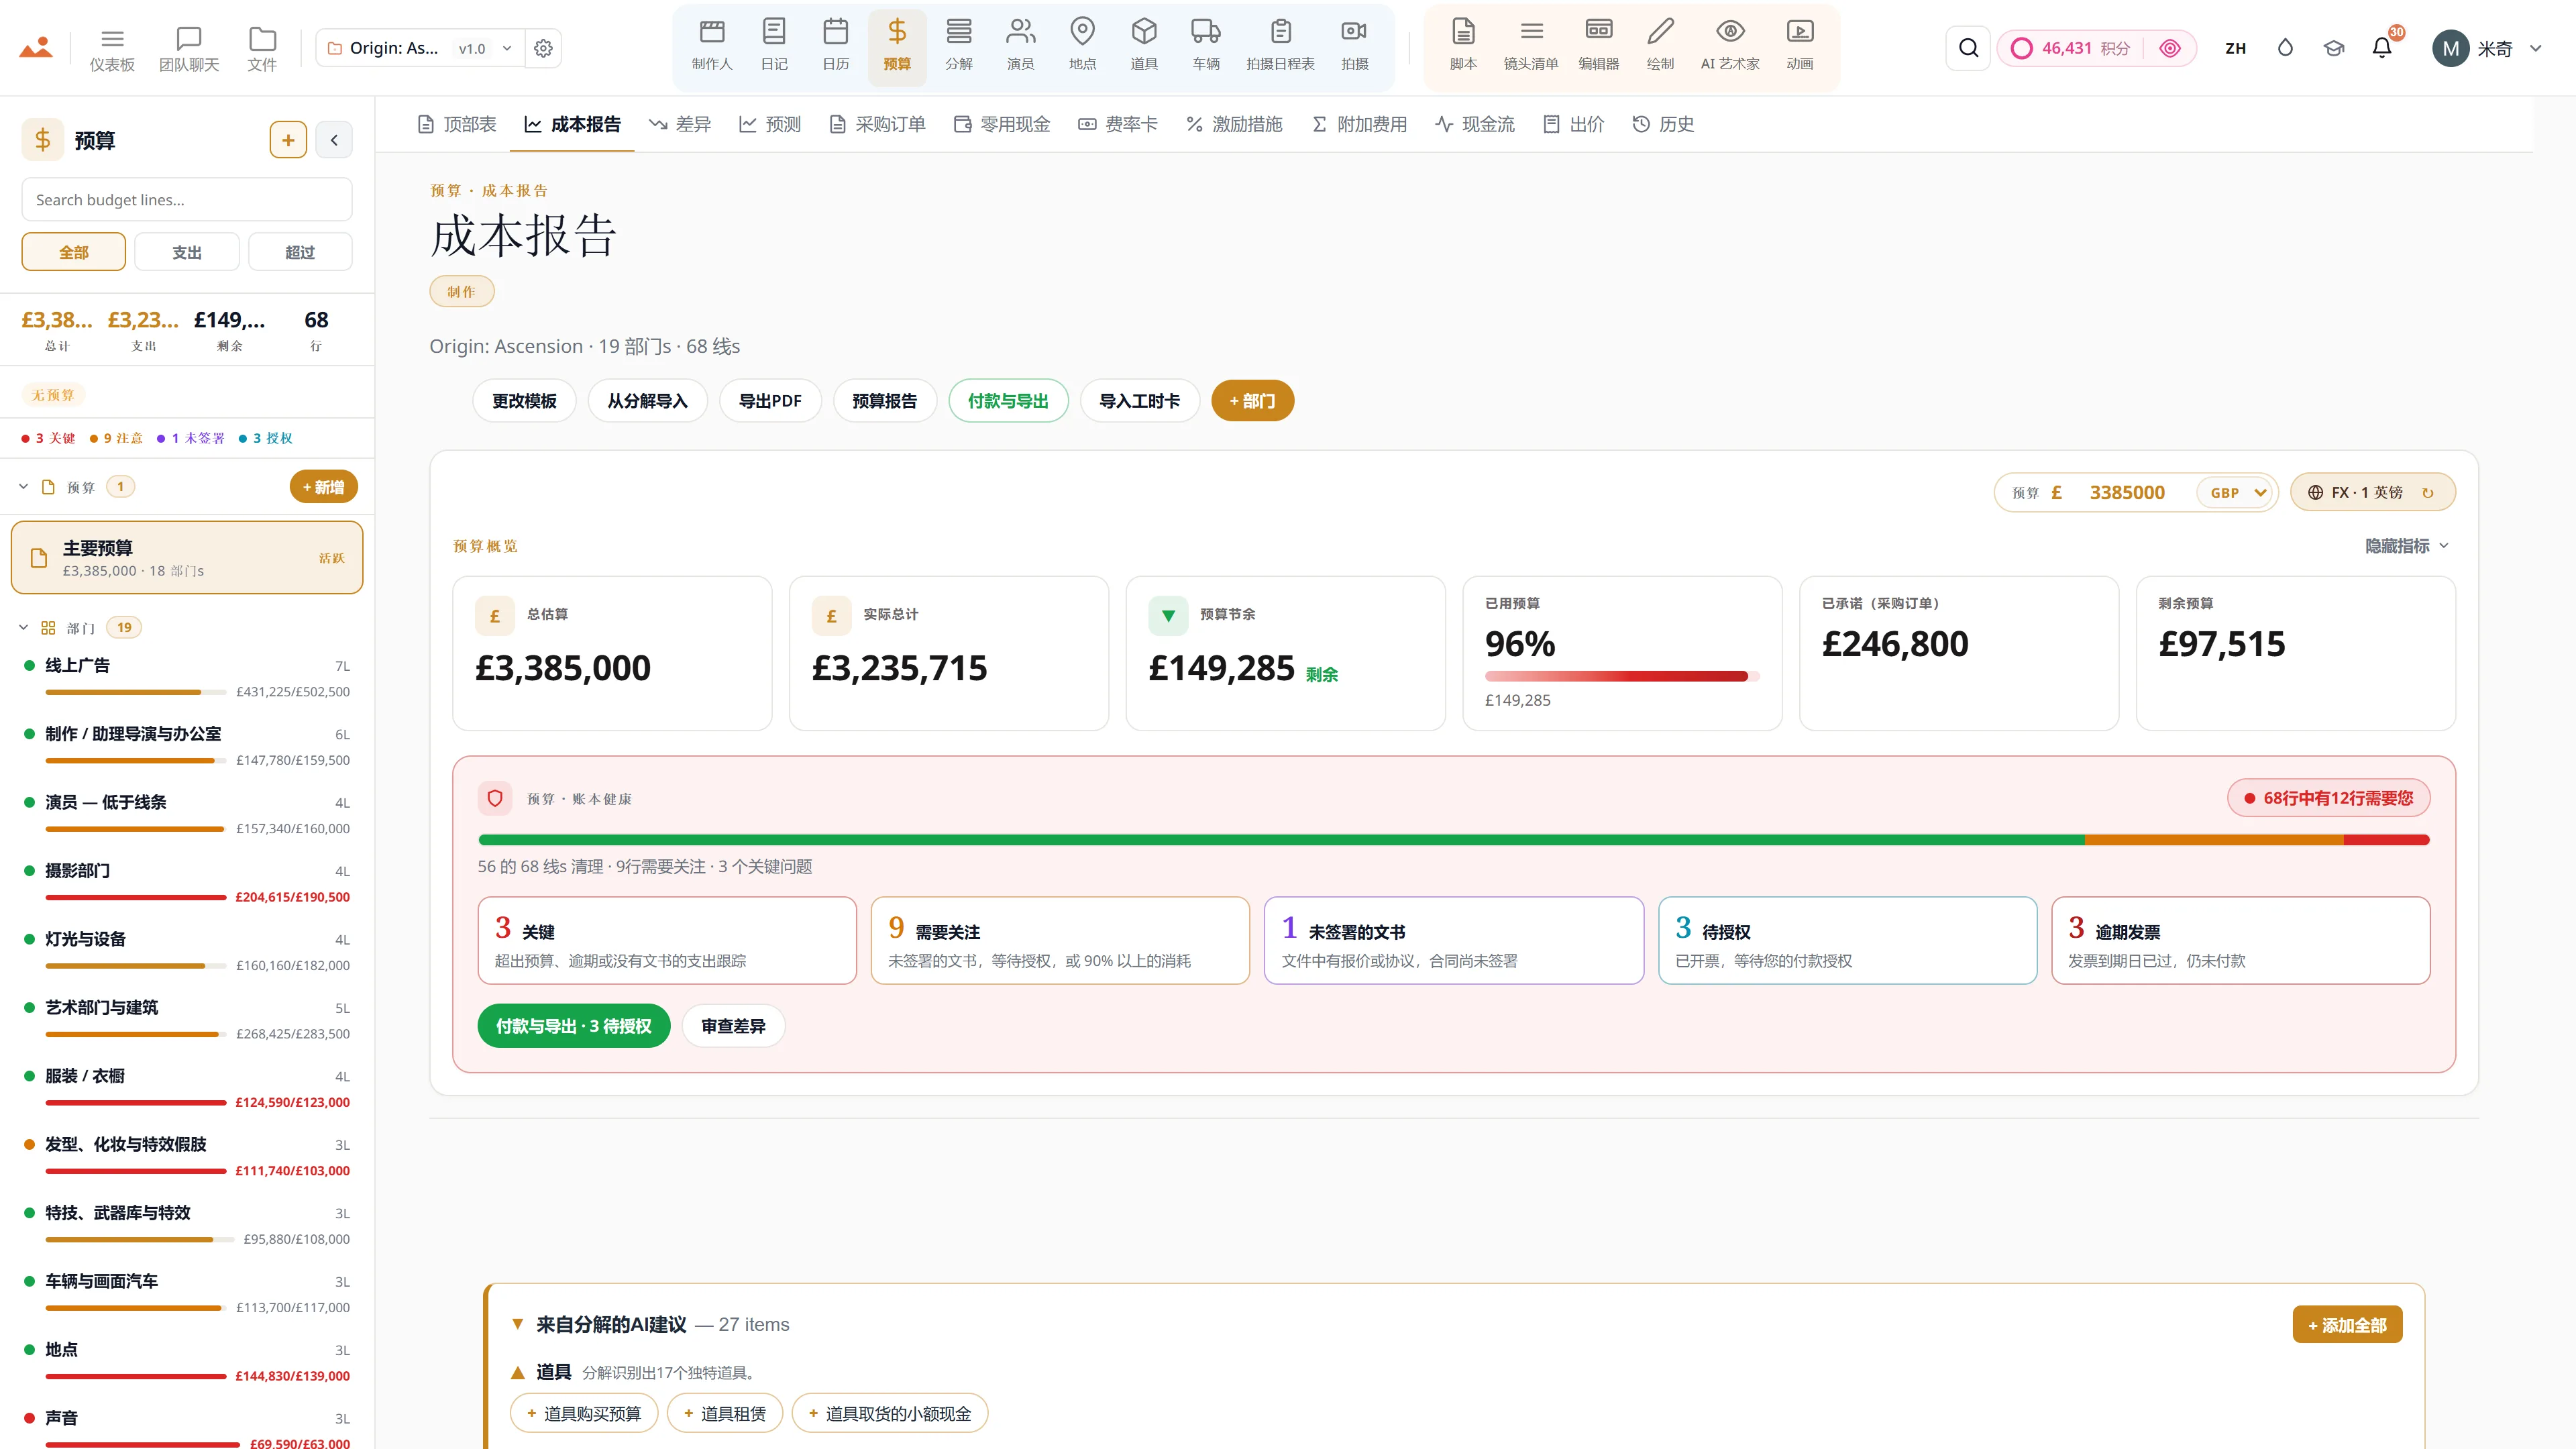Open the 文件 files folder icon
Screen dimensions: 2576x1449
[262, 48]
